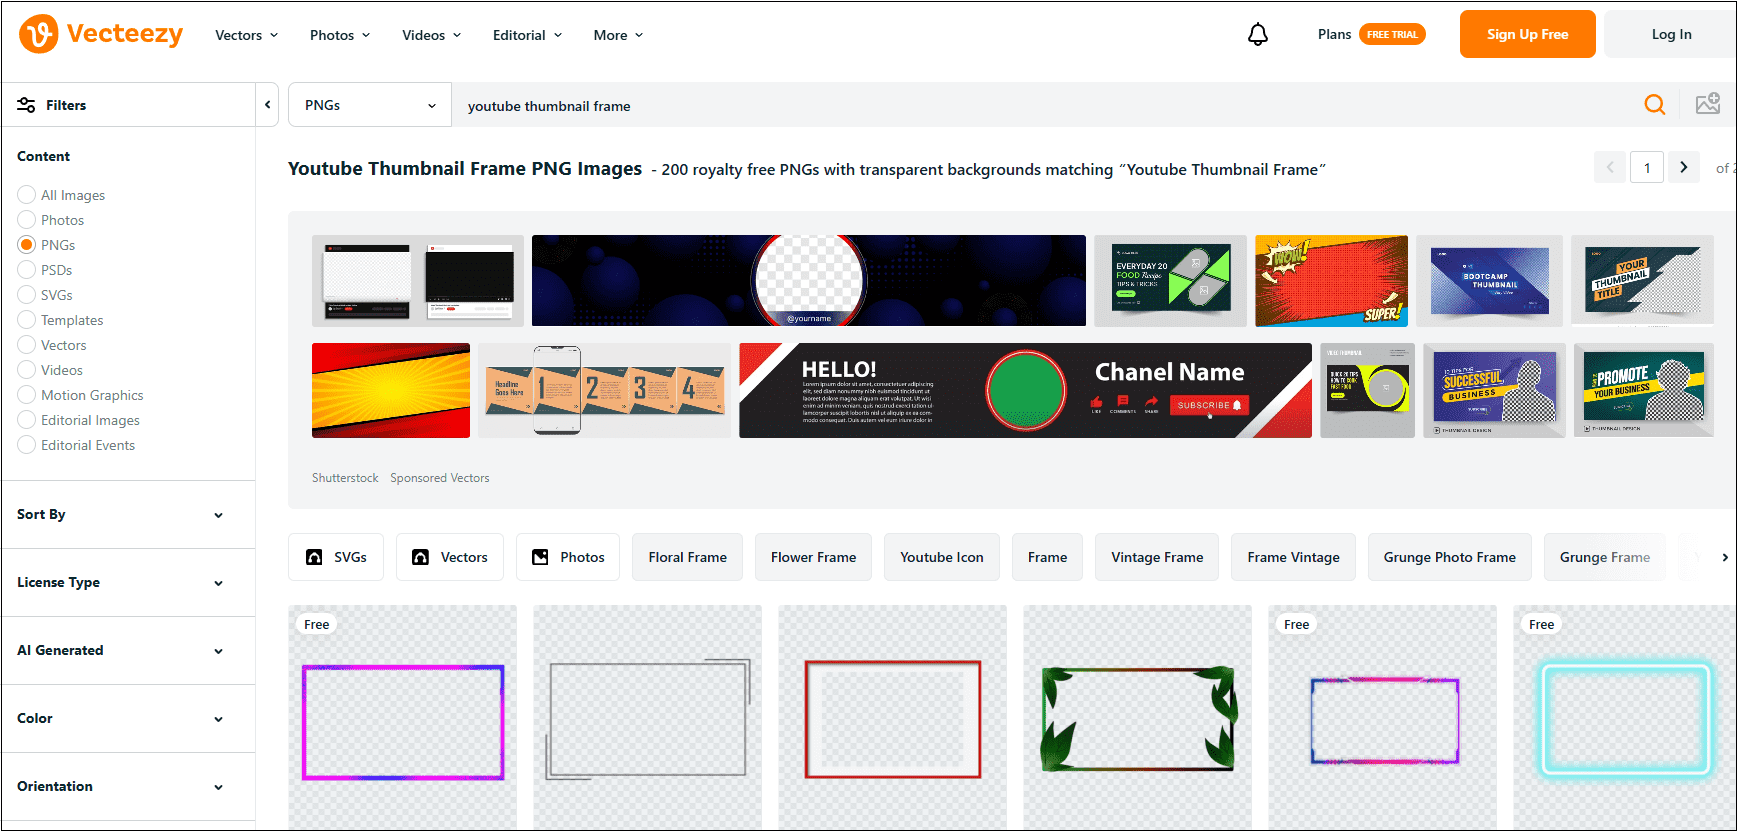The height and width of the screenshot is (831, 1737).
Task: Click the Shutterstock sponsored link
Action: pos(345,478)
